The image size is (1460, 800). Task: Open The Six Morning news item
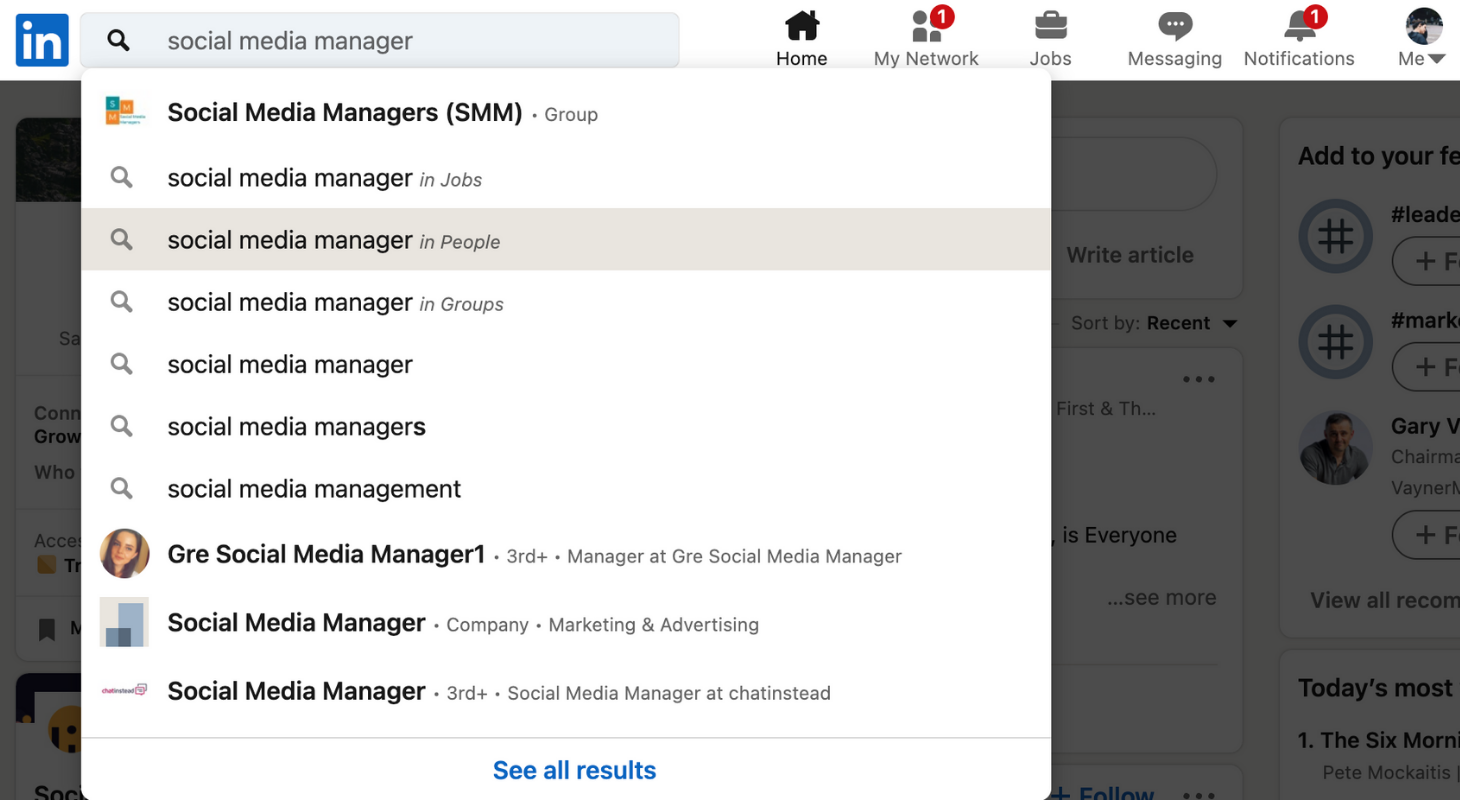click(x=1378, y=740)
